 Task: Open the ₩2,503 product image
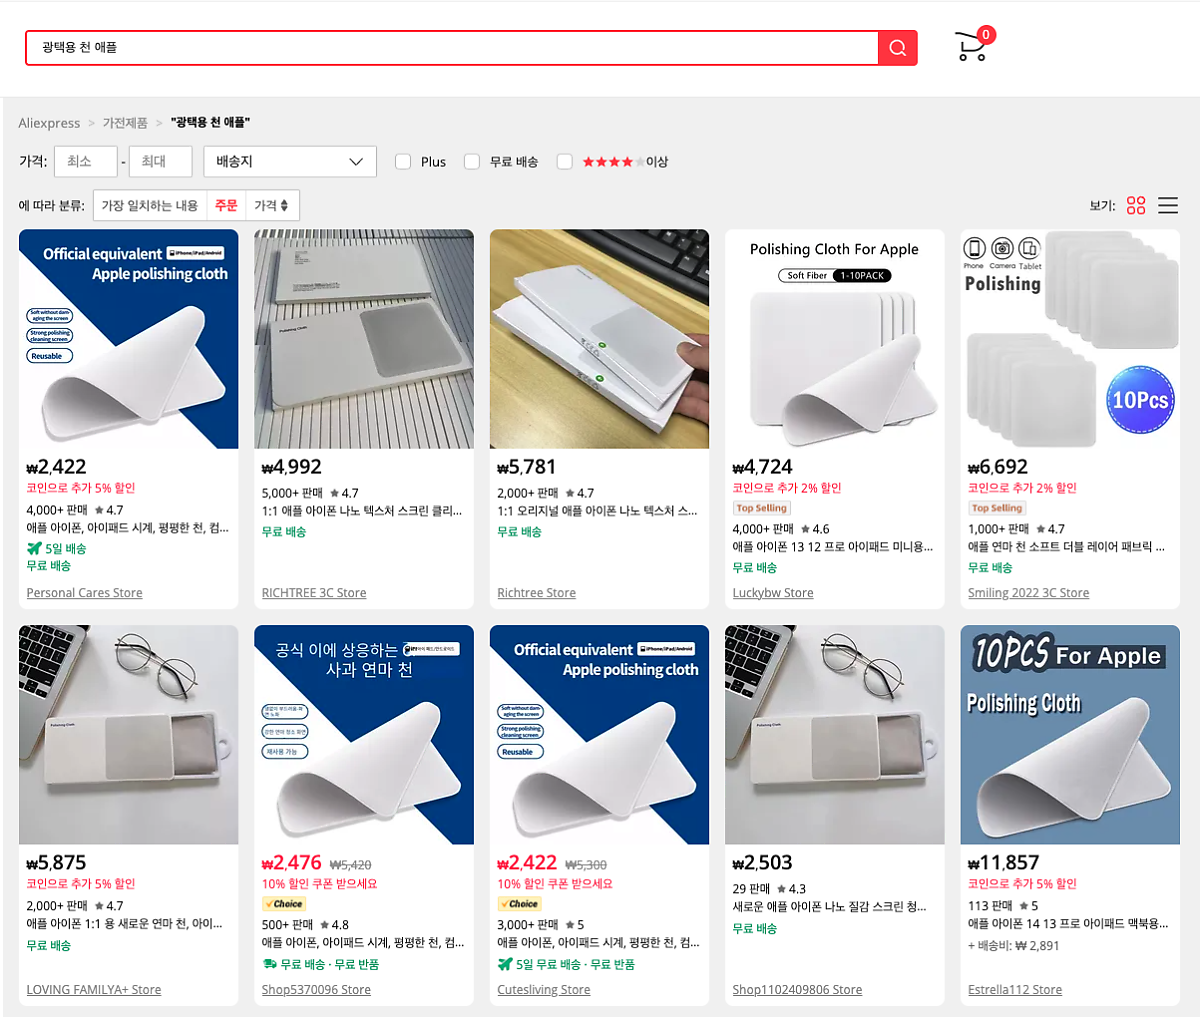coord(835,735)
